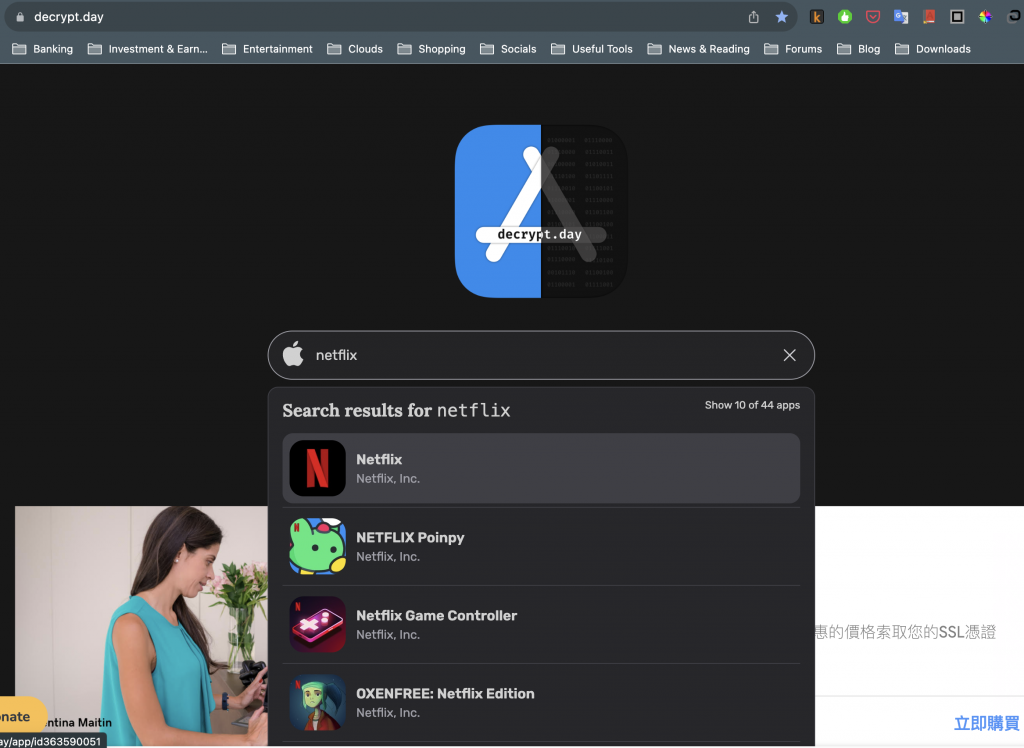This screenshot has width=1024, height=748.
Task: Open the Pocket extension icon
Action: coord(873,17)
